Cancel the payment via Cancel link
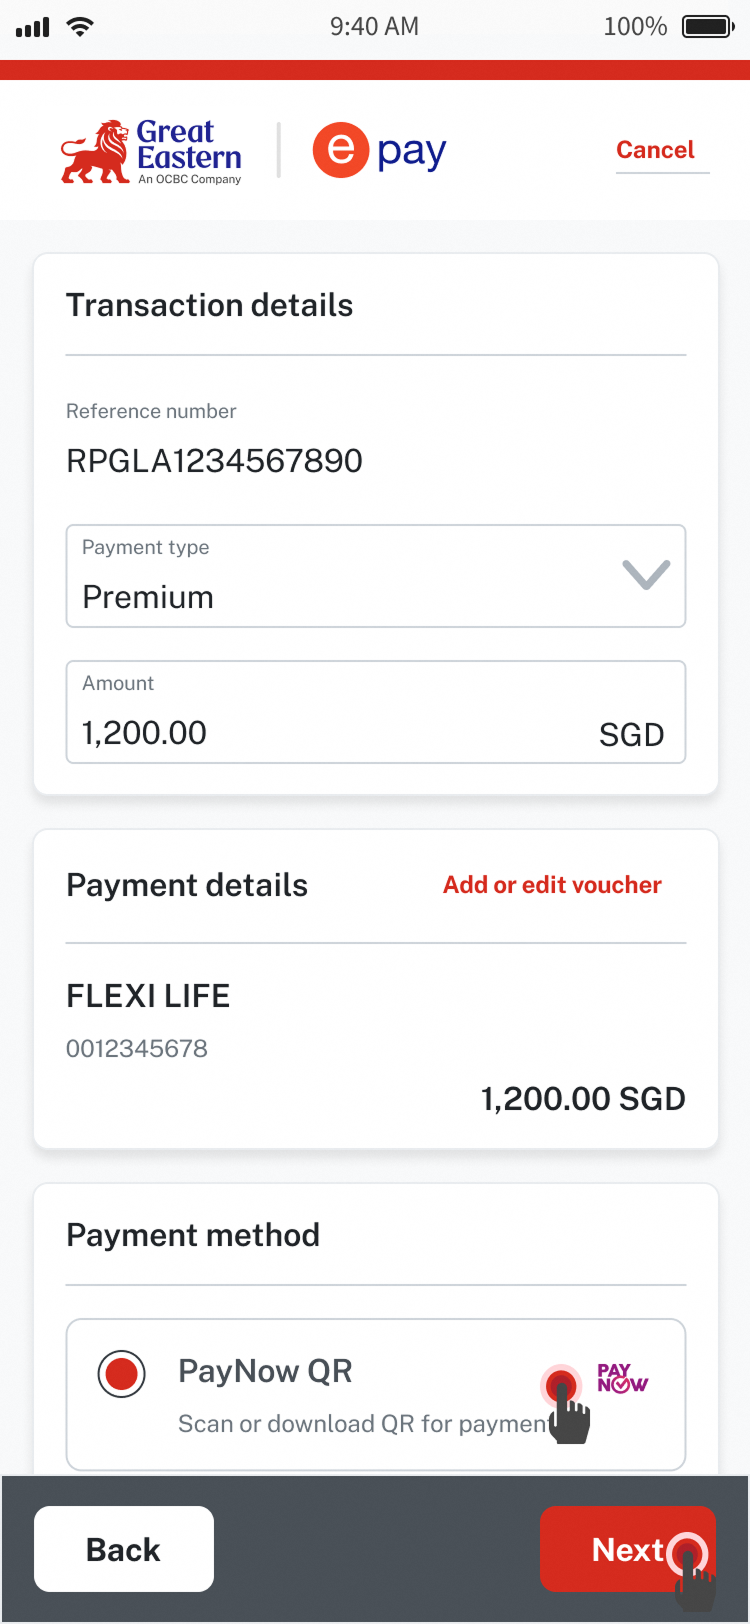Viewport: 750px width, 1624px height. (655, 150)
